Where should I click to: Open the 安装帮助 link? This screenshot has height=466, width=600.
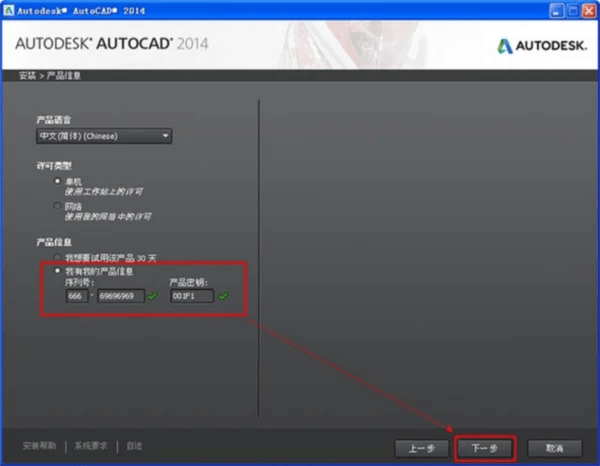(x=39, y=446)
